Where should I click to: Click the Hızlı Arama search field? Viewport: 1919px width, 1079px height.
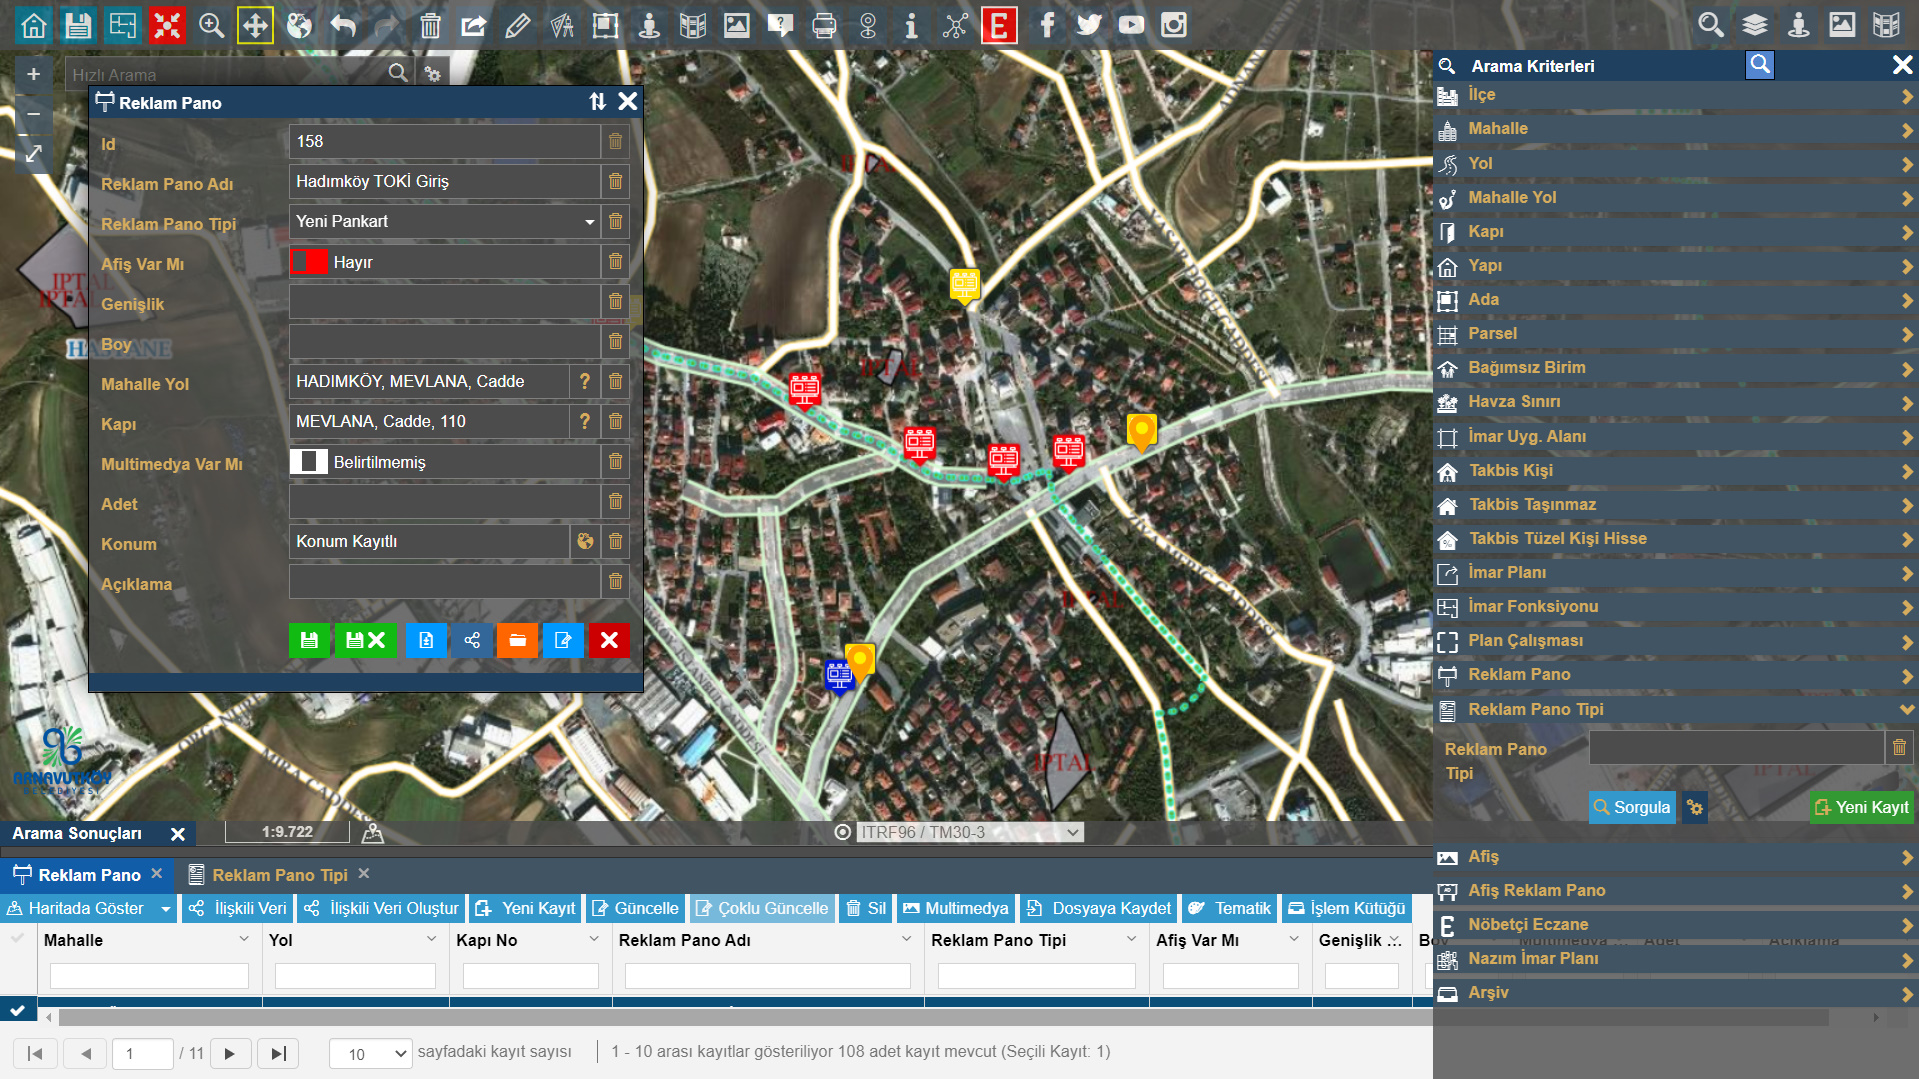tap(228, 74)
